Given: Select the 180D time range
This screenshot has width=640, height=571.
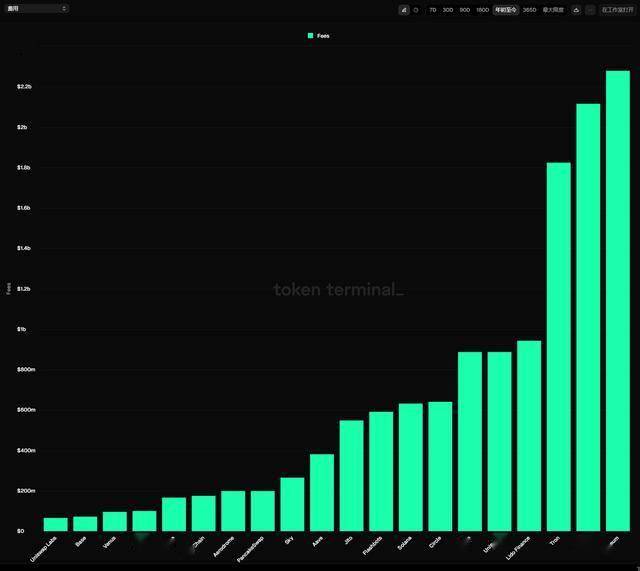Looking at the screenshot, I should click(482, 10).
